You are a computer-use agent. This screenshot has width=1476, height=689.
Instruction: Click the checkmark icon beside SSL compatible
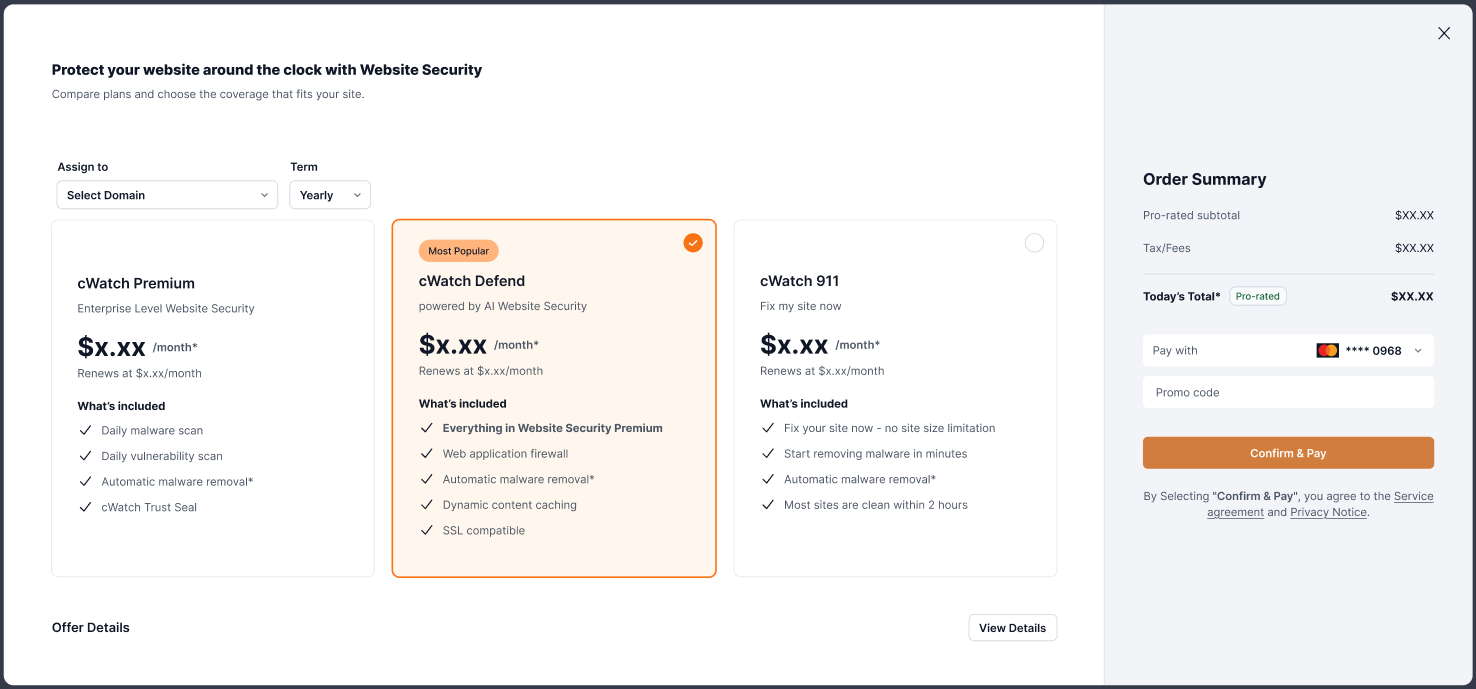pos(427,531)
